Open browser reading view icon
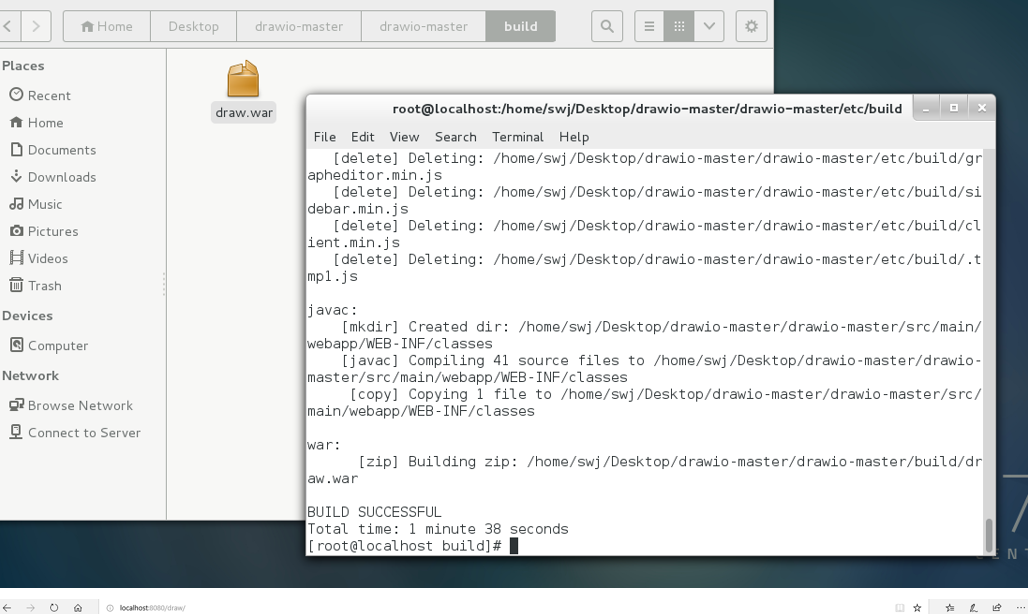This screenshot has width=1028, height=614. (900, 607)
